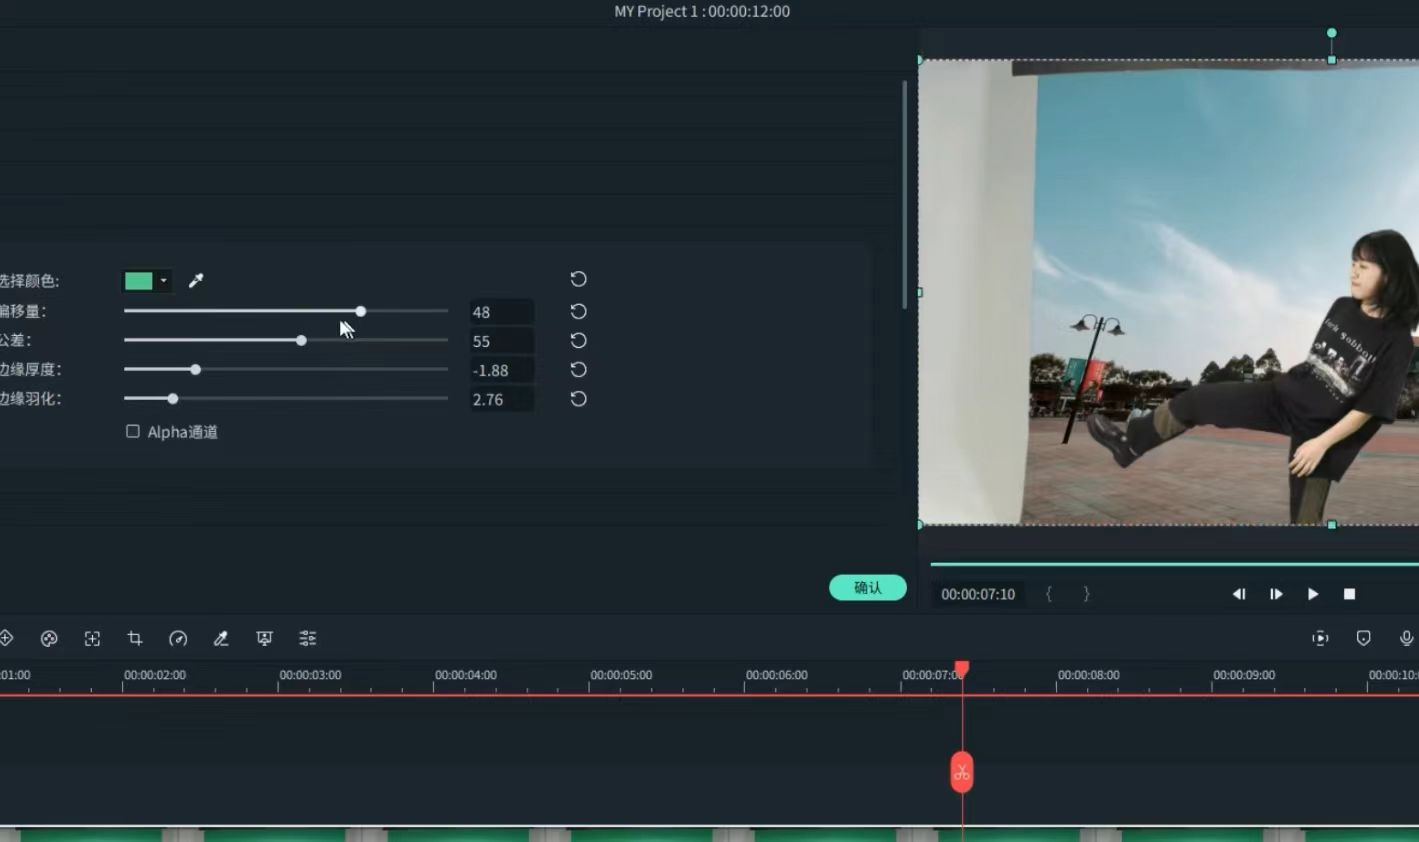Open the speed gauge tool
Image resolution: width=1419 pixels, height=842 pixels.
coord(178,638)
